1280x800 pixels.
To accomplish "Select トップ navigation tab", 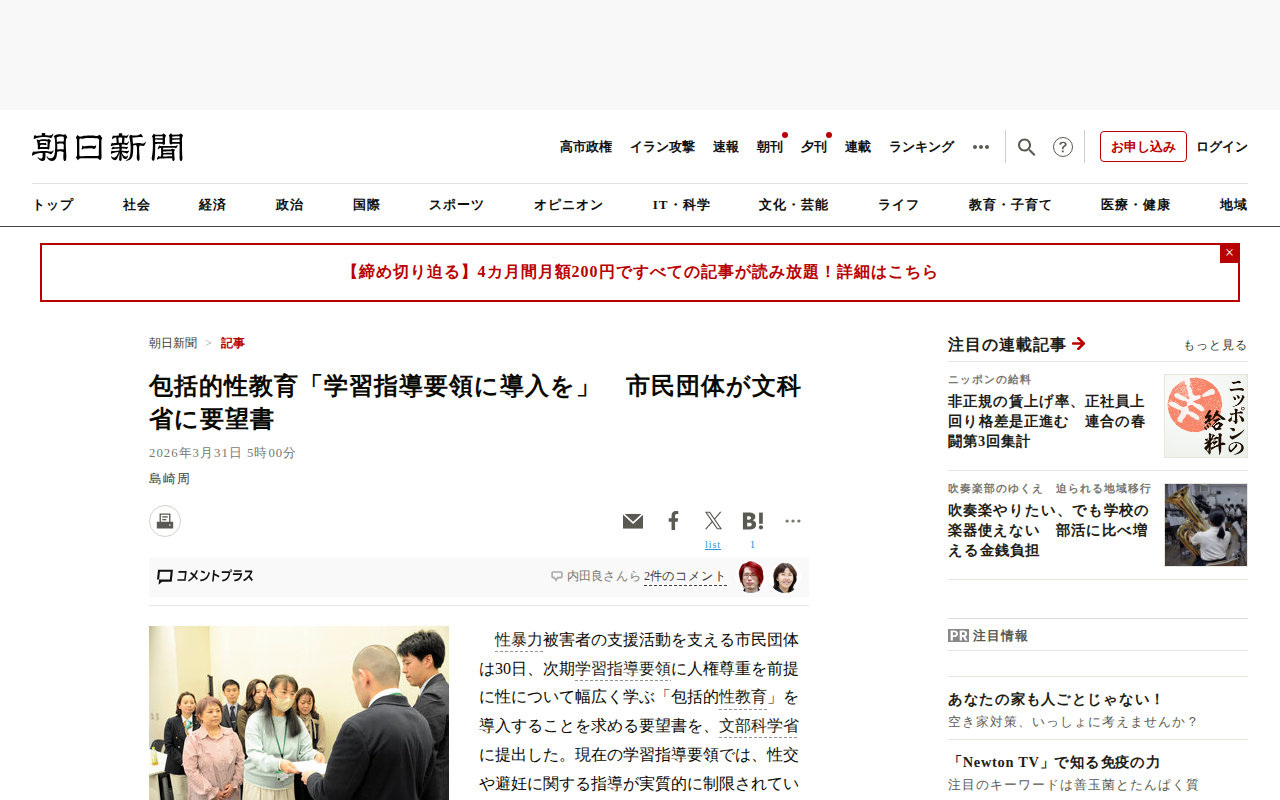I will (53, 205).
